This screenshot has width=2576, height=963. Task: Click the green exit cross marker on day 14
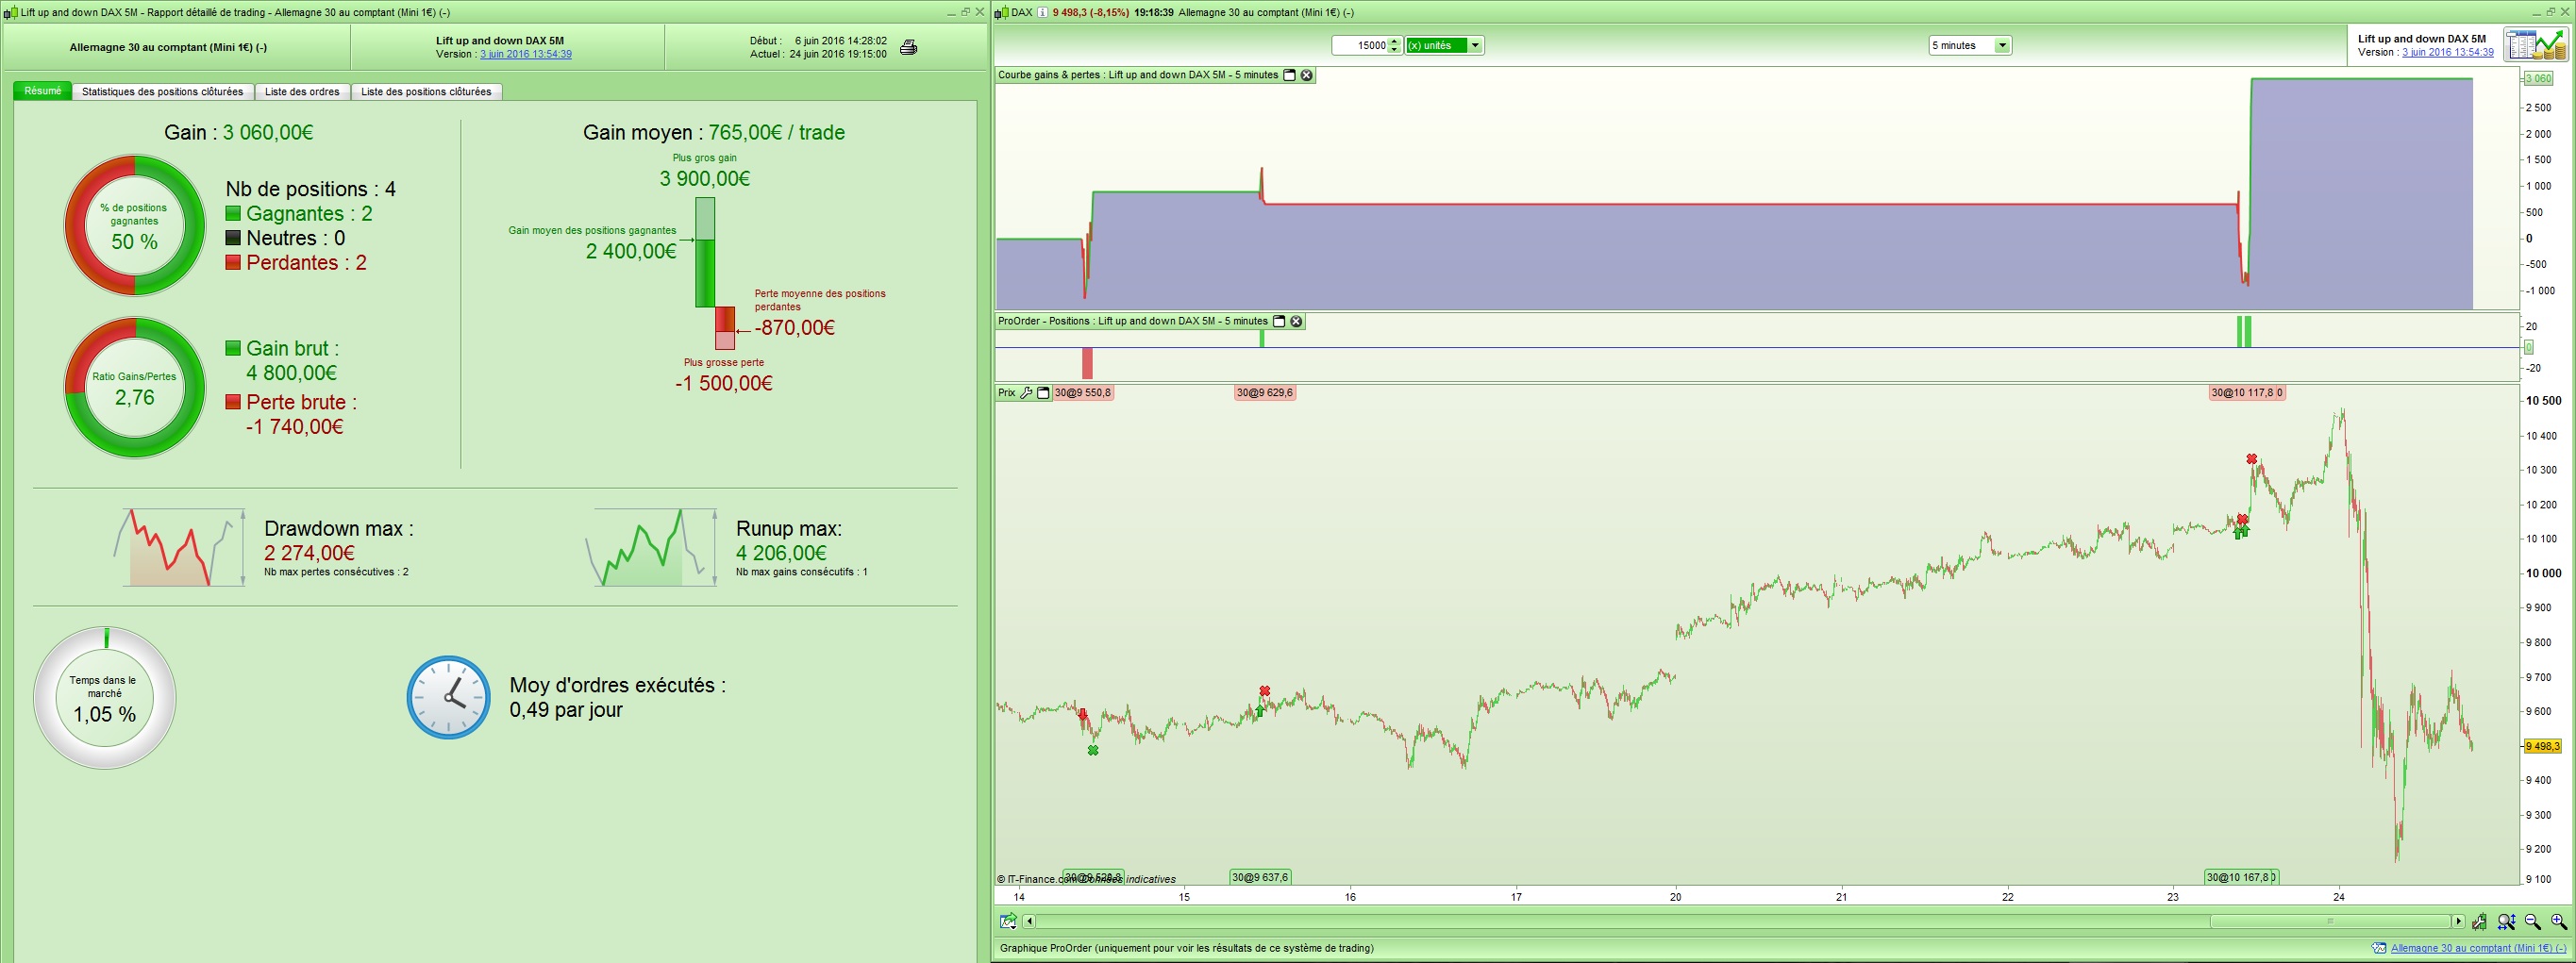pos(1093,750)
